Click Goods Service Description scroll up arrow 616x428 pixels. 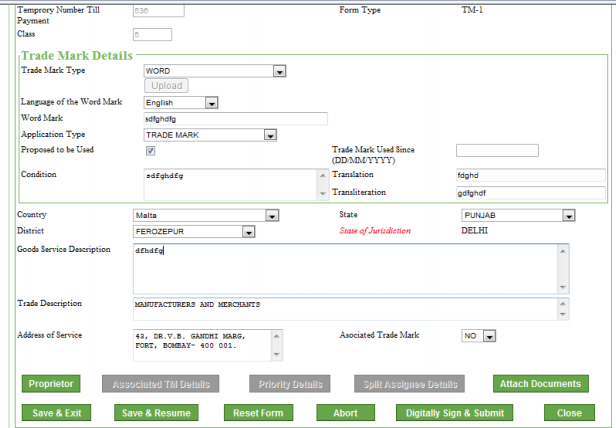[x=563, y=251]
